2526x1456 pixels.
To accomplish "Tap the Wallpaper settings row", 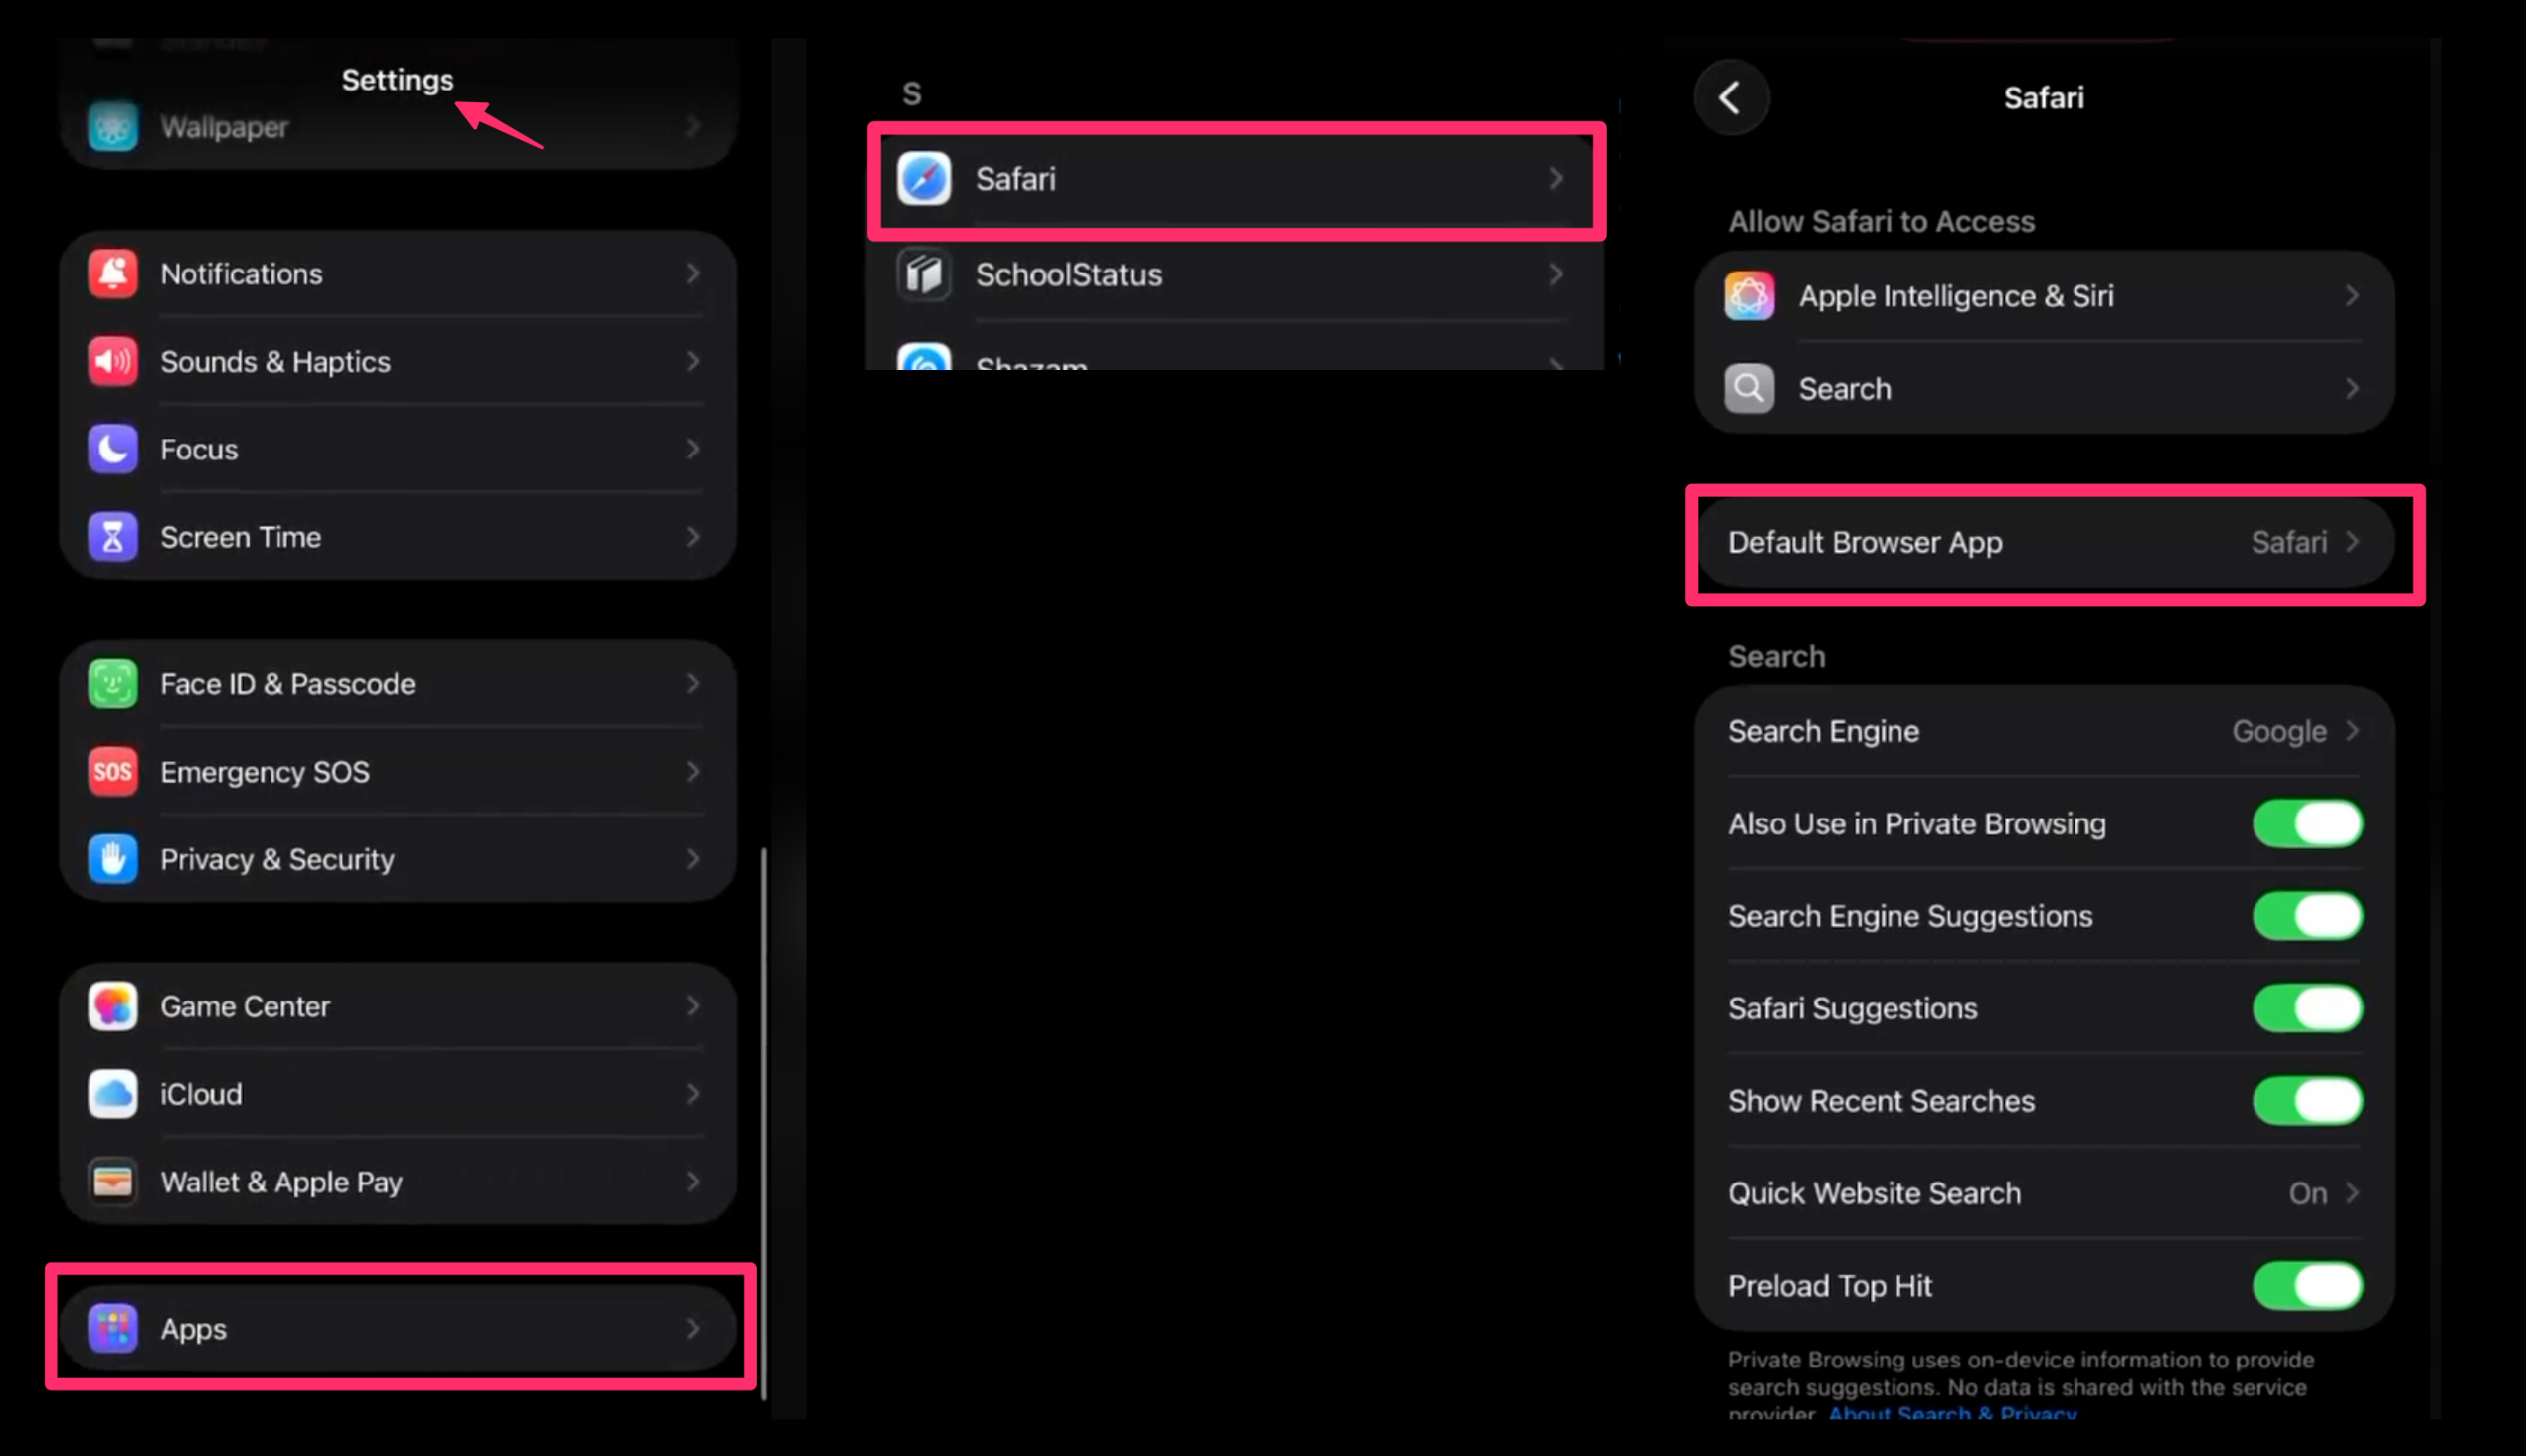I will click(x=398, y=127).
